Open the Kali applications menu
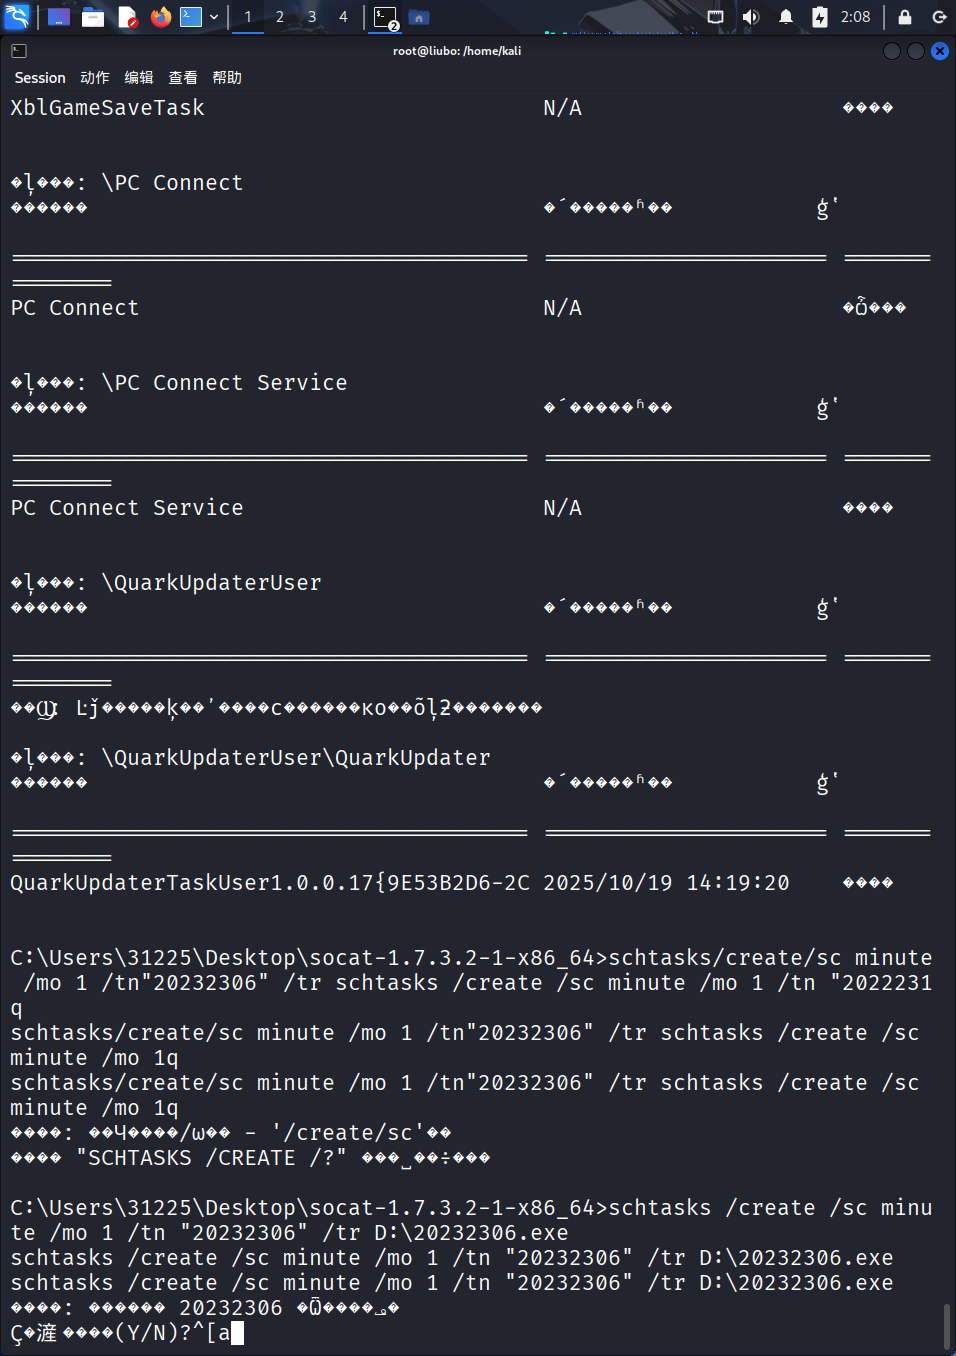This screenshot has height=1356, width=956. tap(17, 16)
